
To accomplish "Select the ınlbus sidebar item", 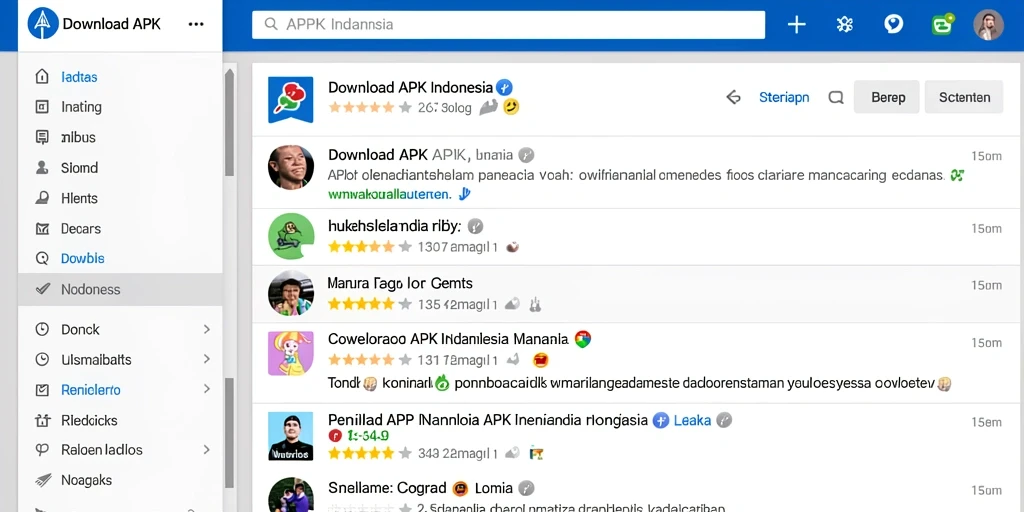I will point(120,137).
